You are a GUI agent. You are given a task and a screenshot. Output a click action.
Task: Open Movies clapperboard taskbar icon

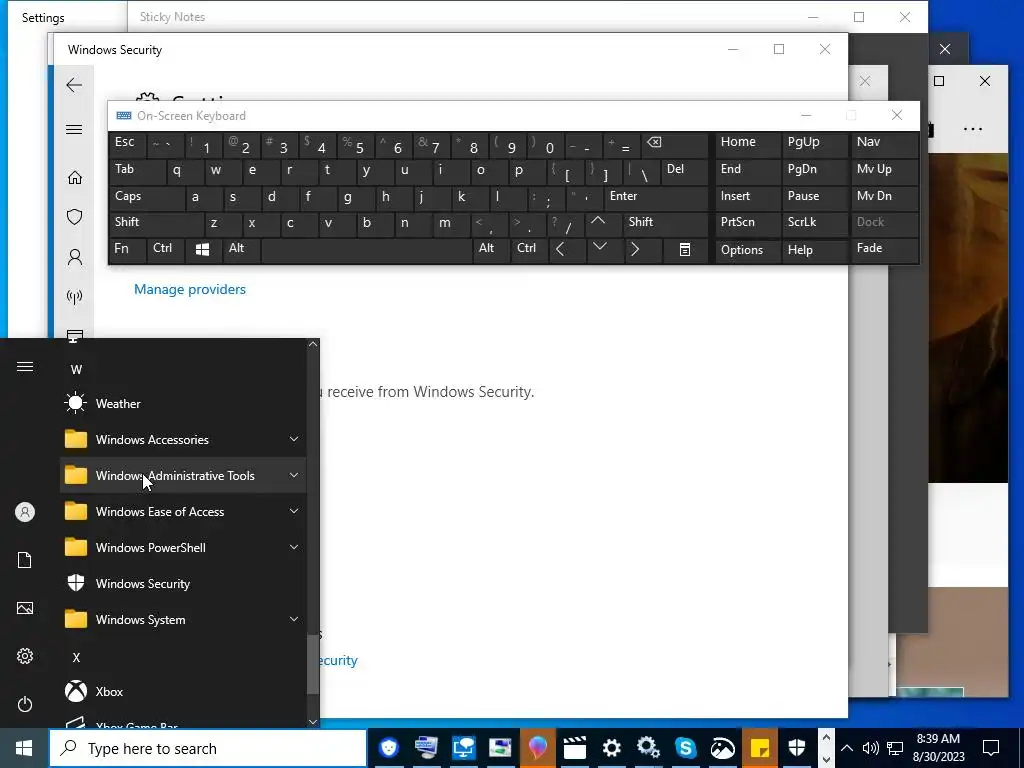pos(575,748)
